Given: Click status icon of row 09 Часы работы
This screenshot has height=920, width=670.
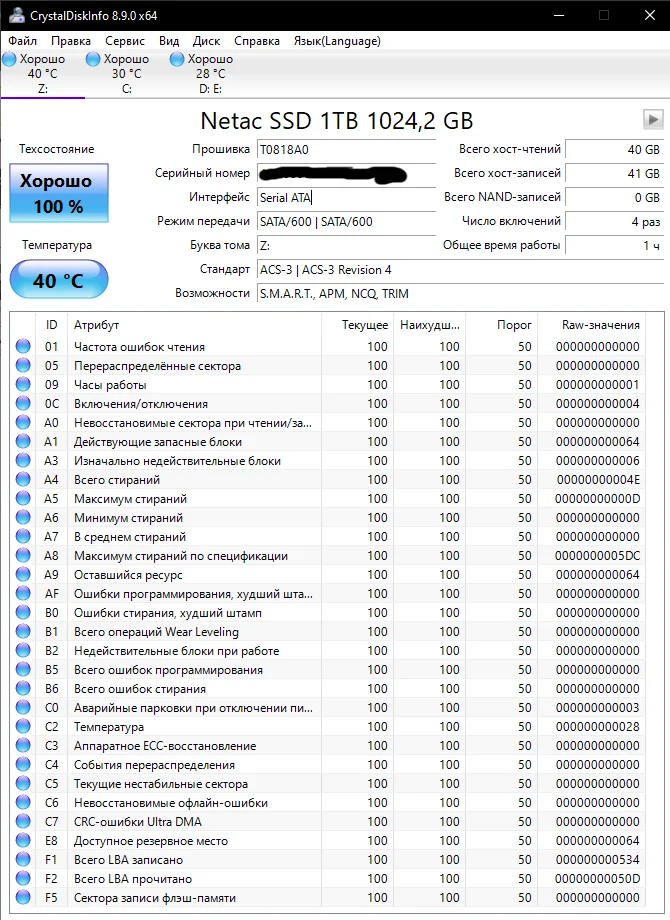Looking at the screenshot, I should click(x=23, y=384).
